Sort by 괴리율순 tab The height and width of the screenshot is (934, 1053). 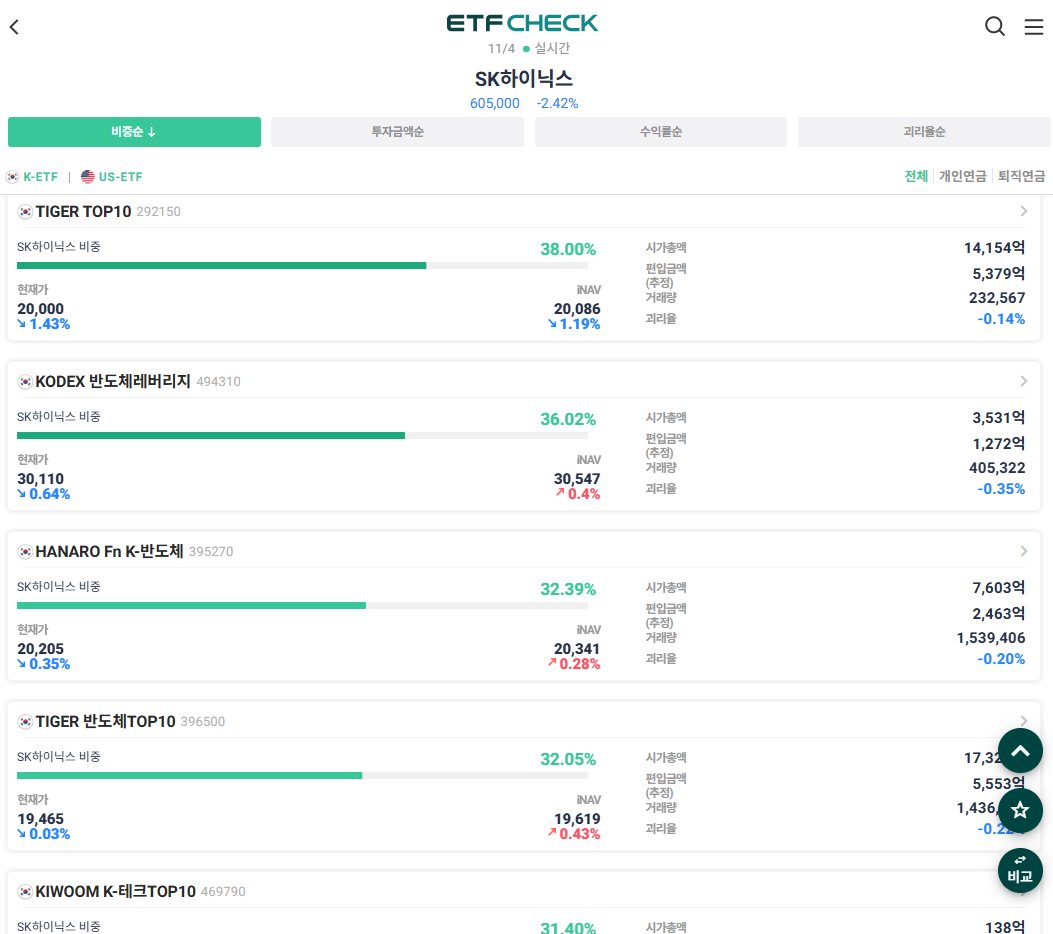(x=924, y=132)
